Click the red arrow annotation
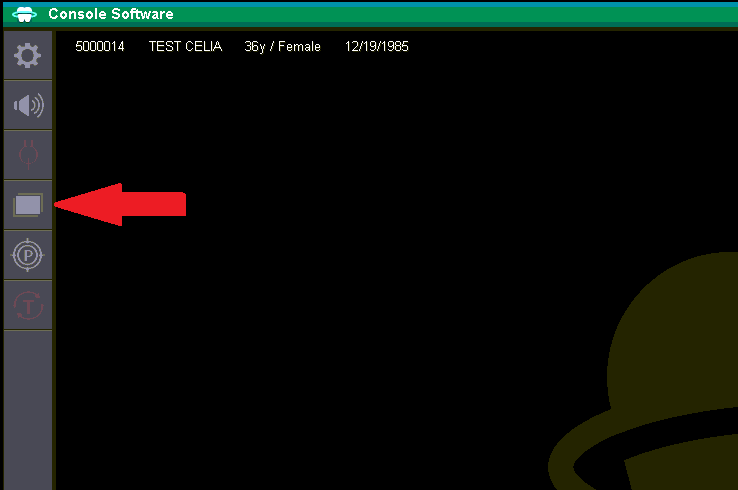This screenshot has width=738, height=490. point(120,205)
